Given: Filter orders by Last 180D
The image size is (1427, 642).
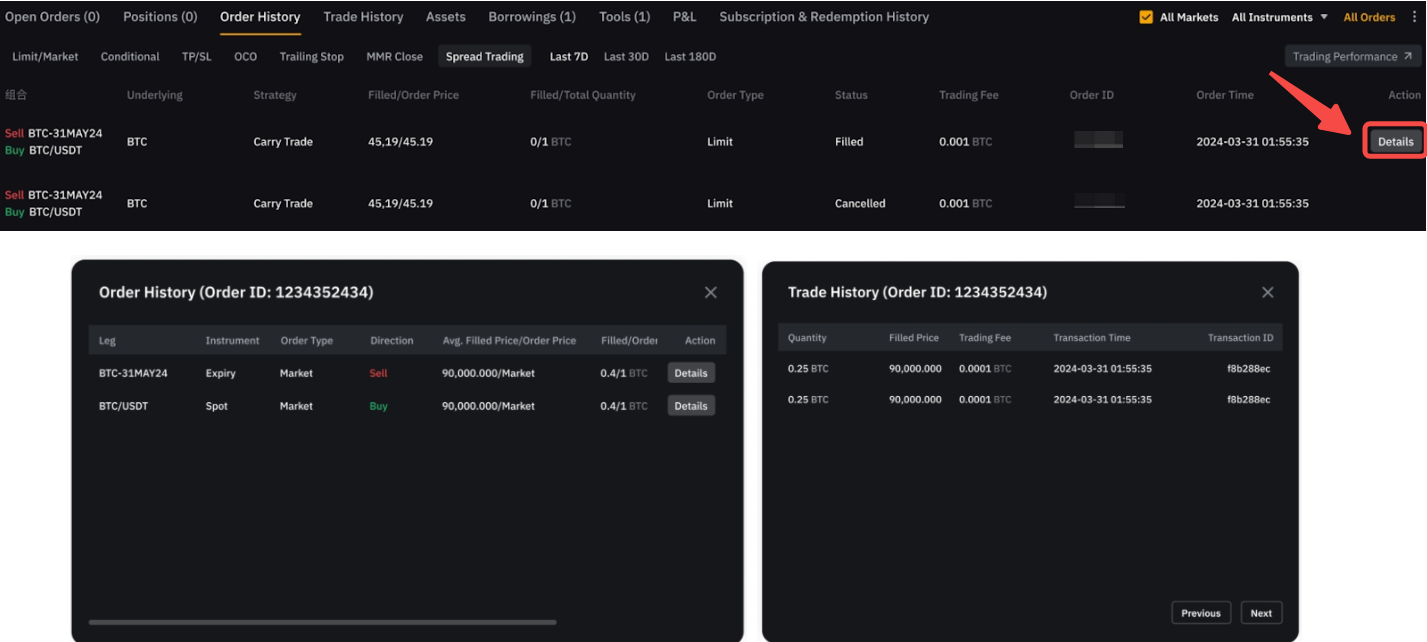Looking at the screenshot, I should click(690, 57).
